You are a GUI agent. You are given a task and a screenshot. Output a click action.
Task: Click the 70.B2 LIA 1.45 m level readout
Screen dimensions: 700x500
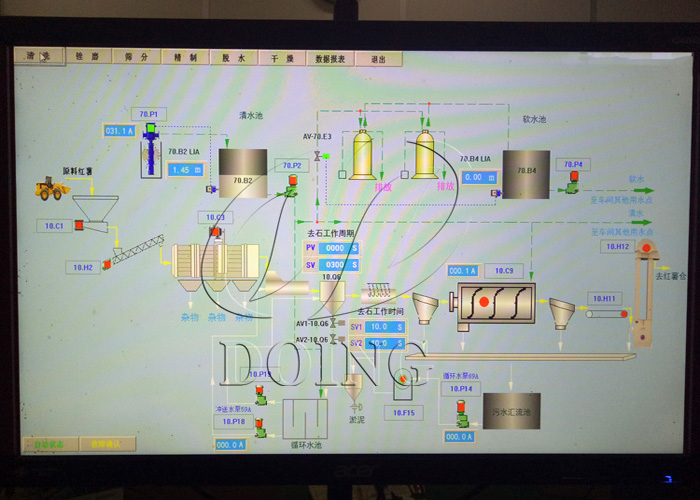pyautogui.click(x=186, y=170)
